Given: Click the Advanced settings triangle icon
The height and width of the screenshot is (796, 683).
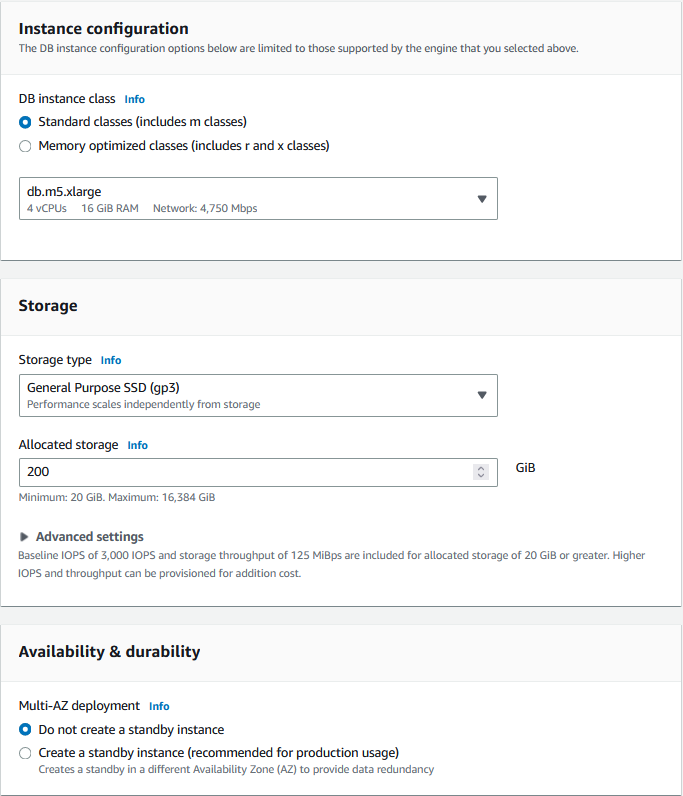Looking at the screenshot, I should click(x=24, y=537).
